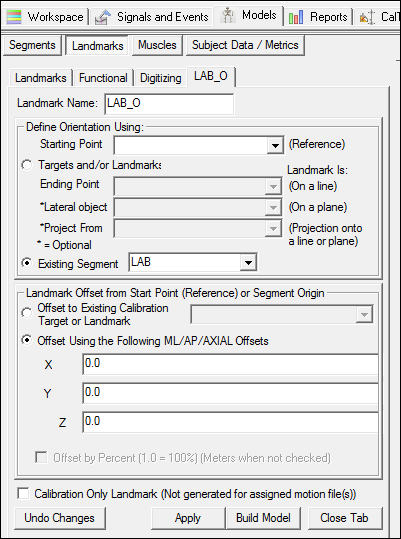401x539 pixels.
Task: Switch to Signals and Events tab icon
Action: [x=152, y=17]
